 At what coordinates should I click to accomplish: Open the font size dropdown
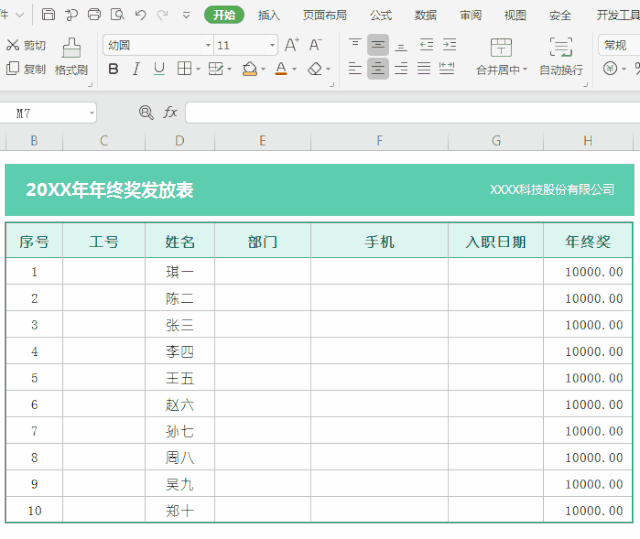(x=272, y=46)
